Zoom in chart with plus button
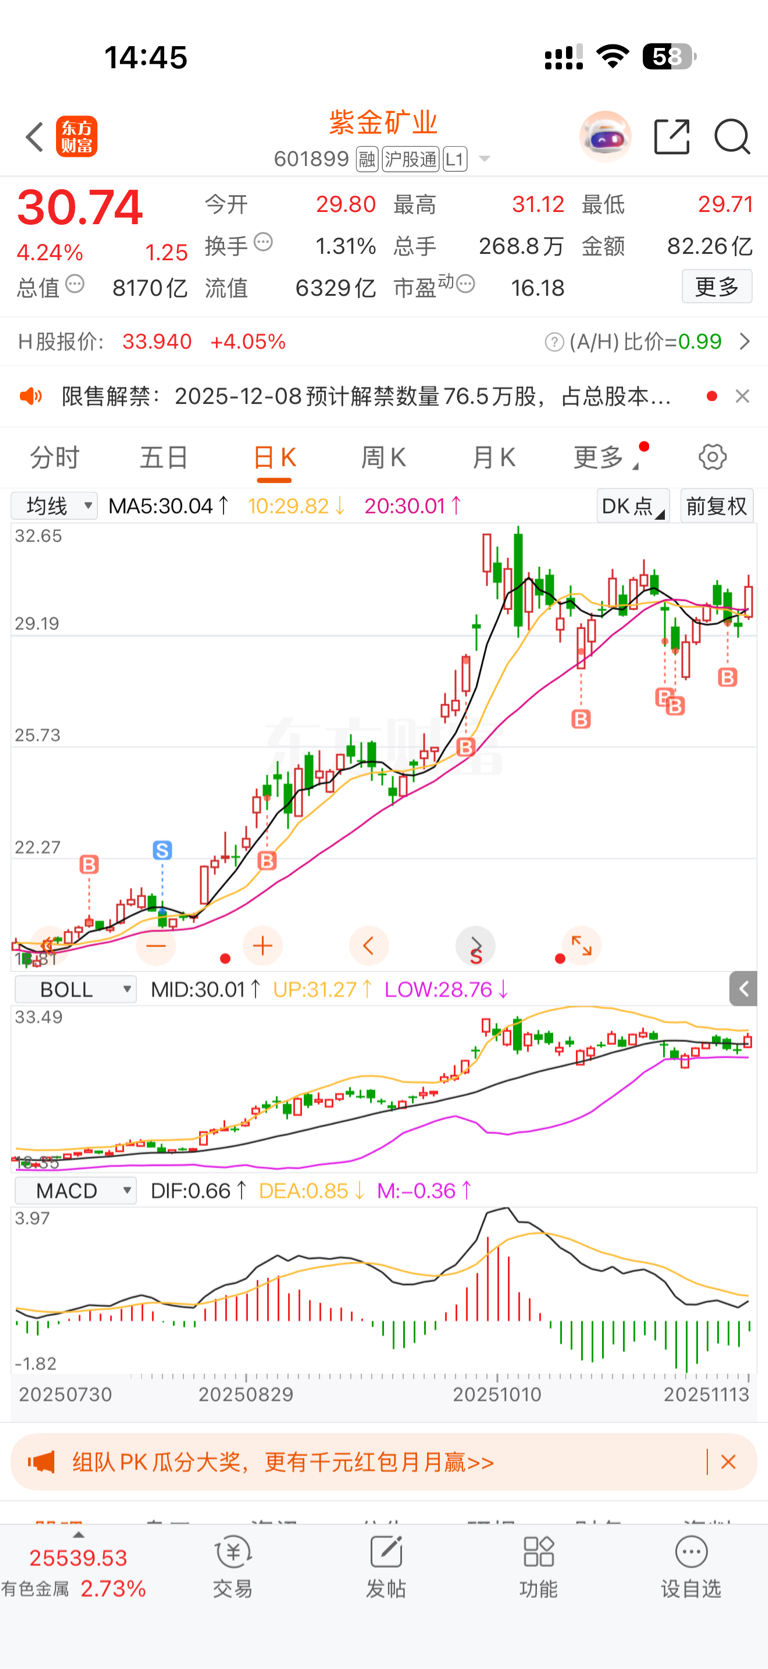This screenshot has height=1669, width=768. 263,945
